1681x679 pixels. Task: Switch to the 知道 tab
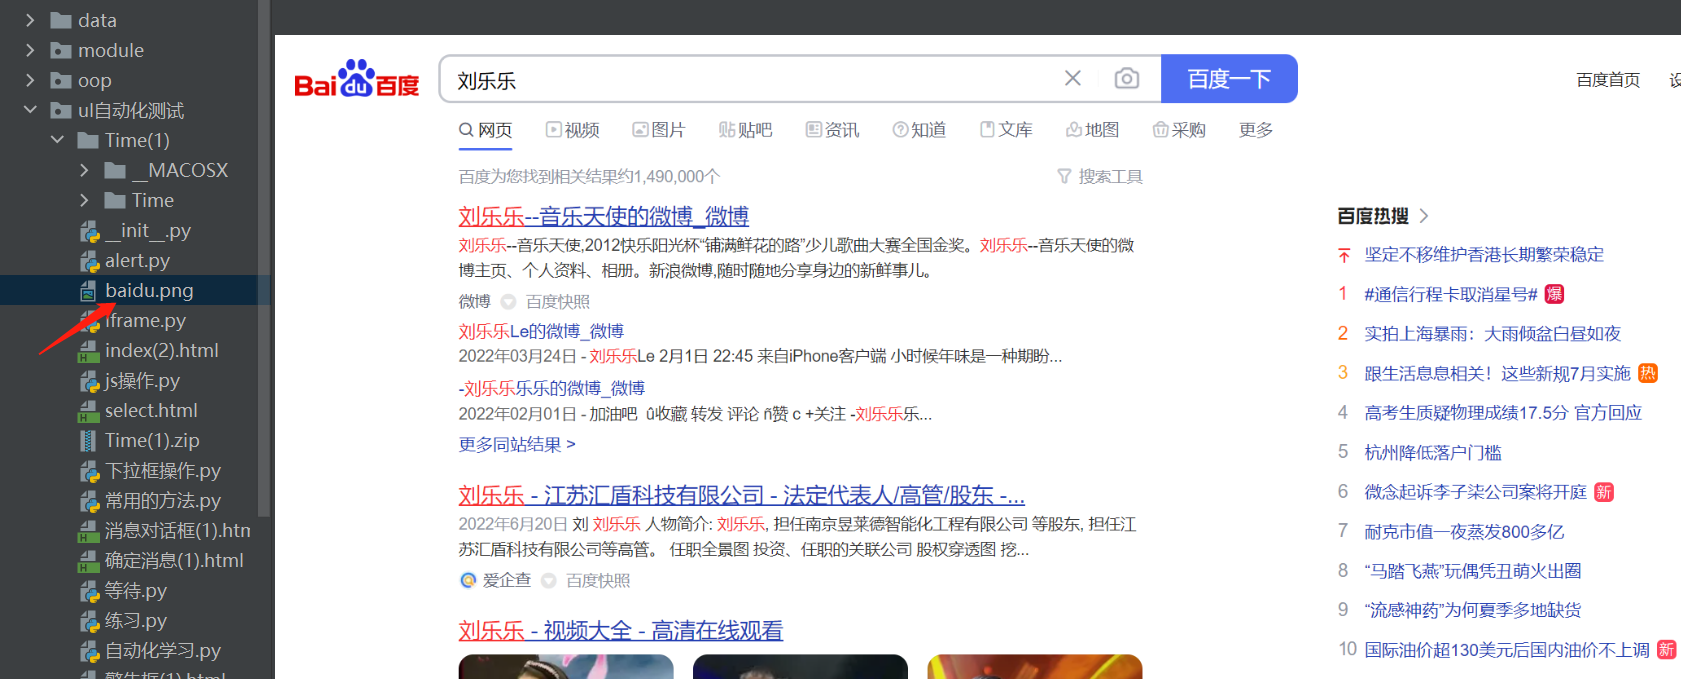tap(919, 130)
